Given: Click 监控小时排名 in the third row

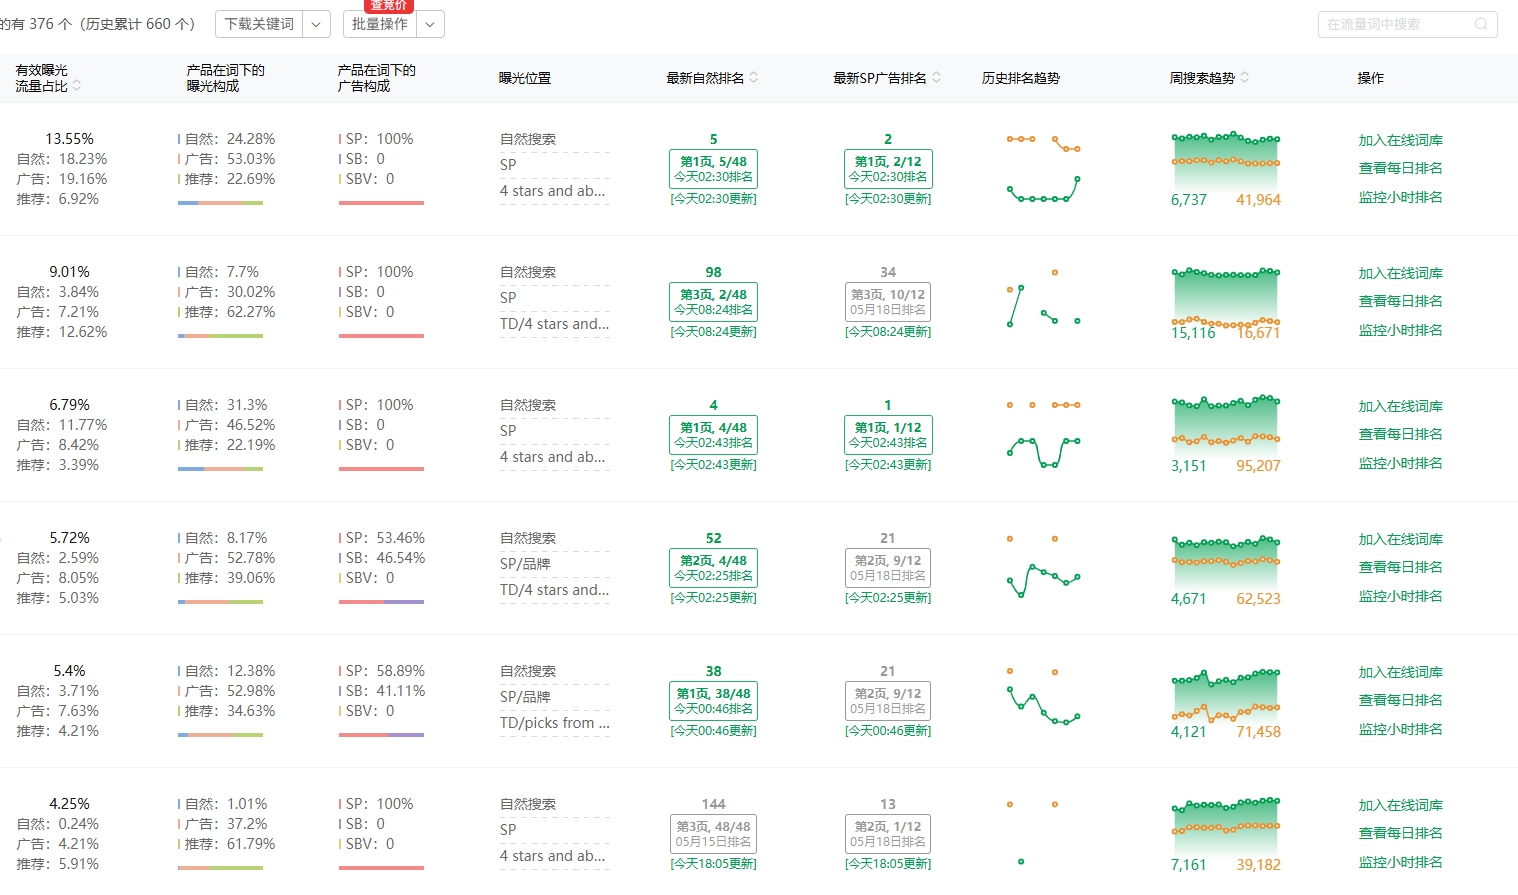Looking at the screenshot, I should [x=1400, y=463].
